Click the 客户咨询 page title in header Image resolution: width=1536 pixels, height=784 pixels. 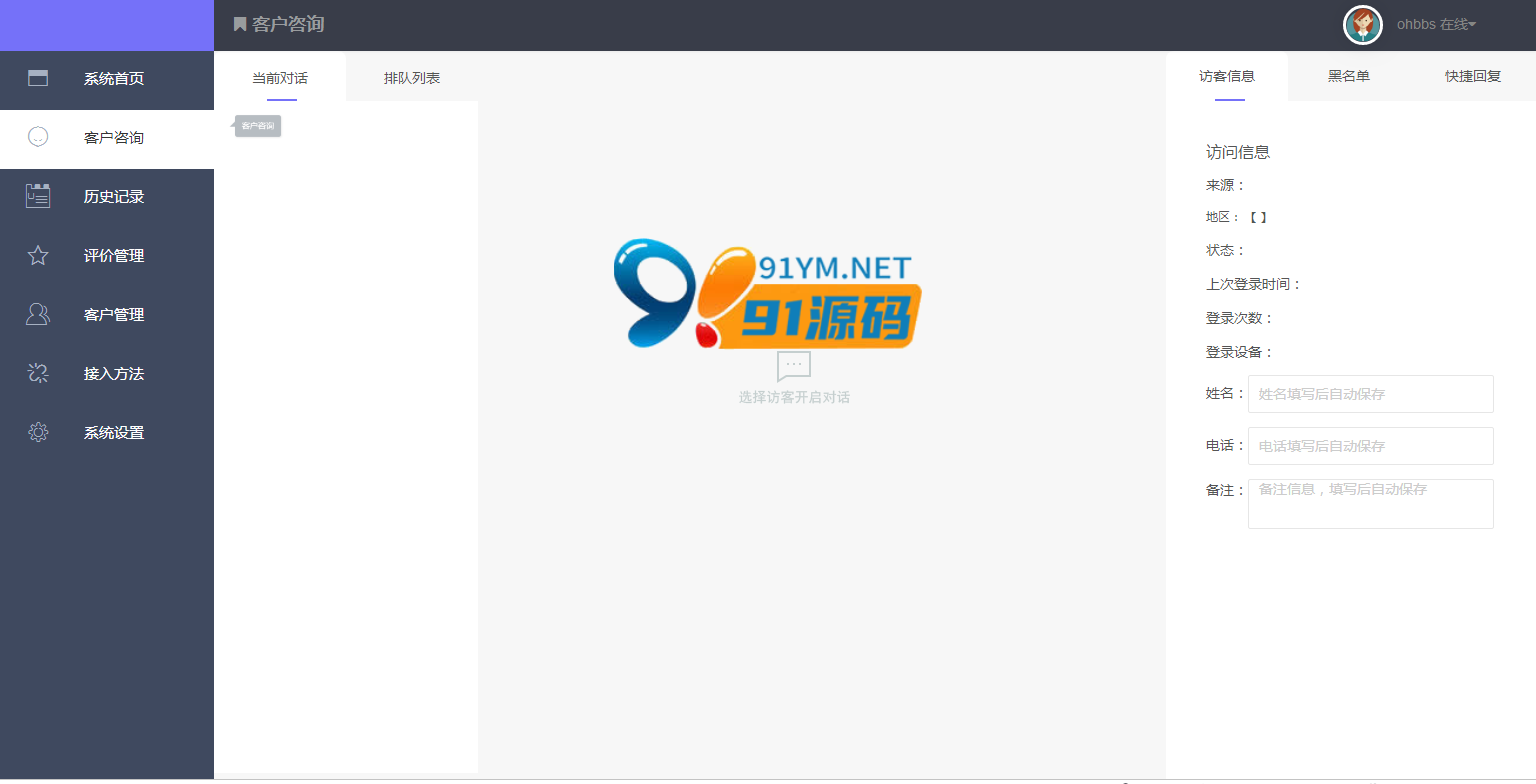[288, 24]
